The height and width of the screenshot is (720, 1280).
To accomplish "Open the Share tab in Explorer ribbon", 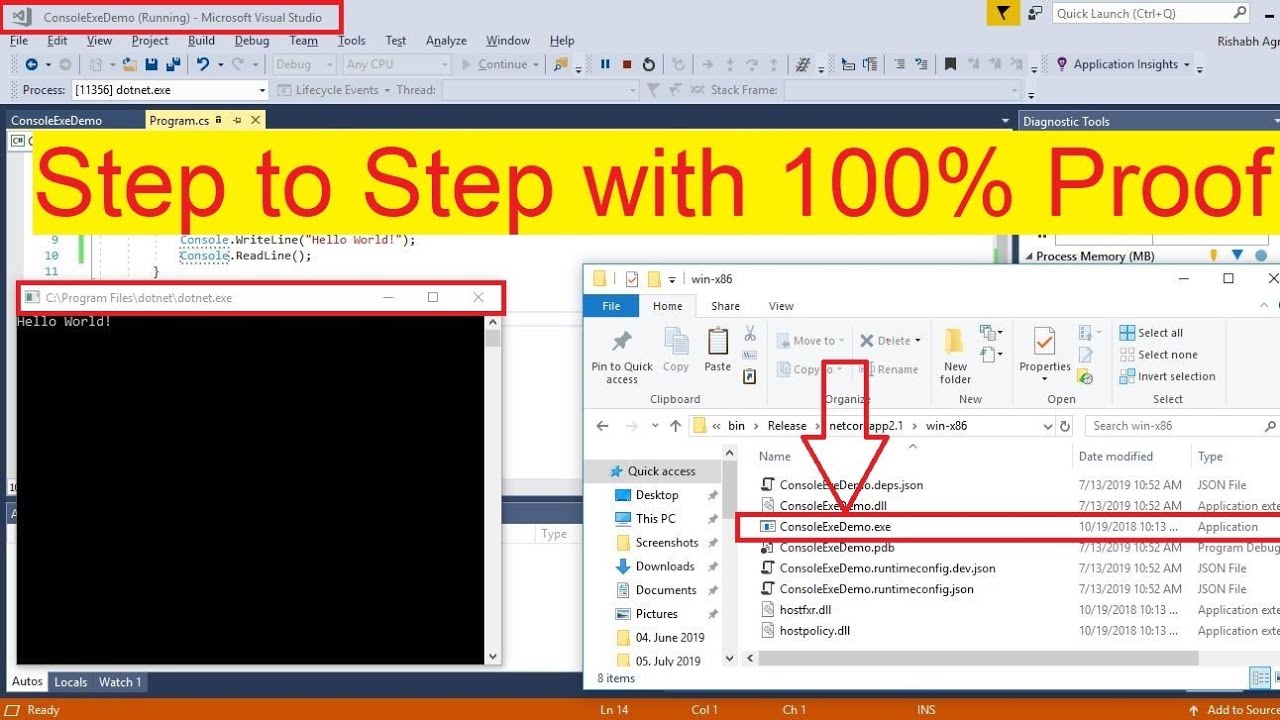I will click(x=725, y=306).
